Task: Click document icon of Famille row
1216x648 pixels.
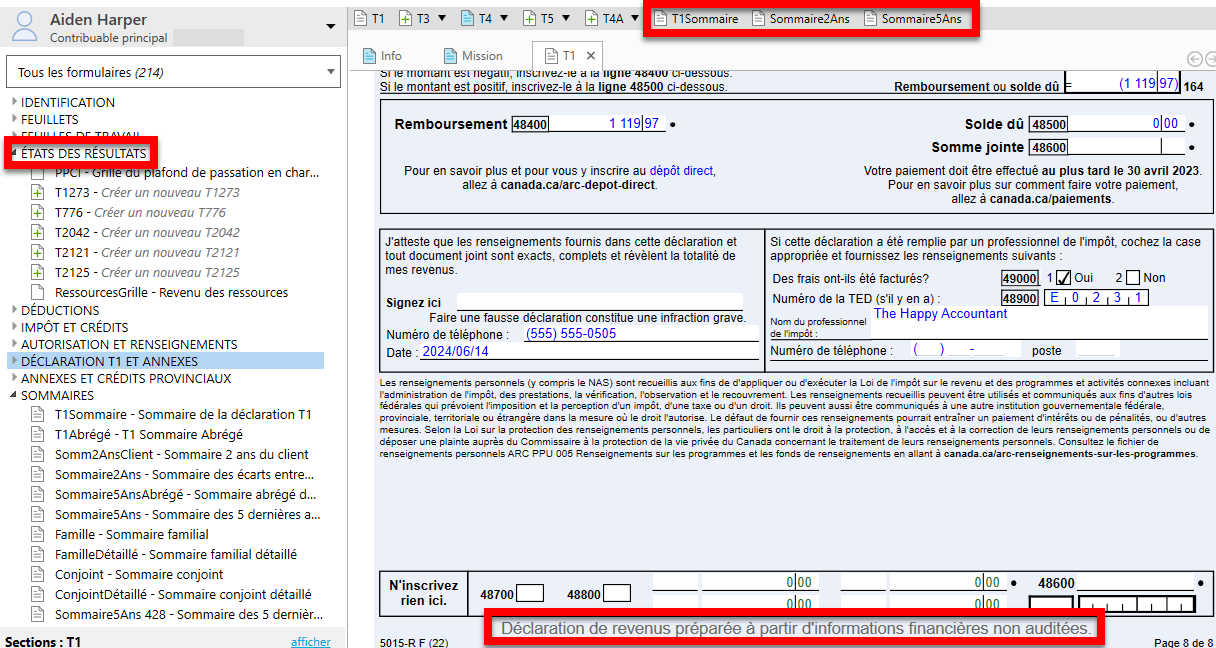Action: click(x=38, y=535)
